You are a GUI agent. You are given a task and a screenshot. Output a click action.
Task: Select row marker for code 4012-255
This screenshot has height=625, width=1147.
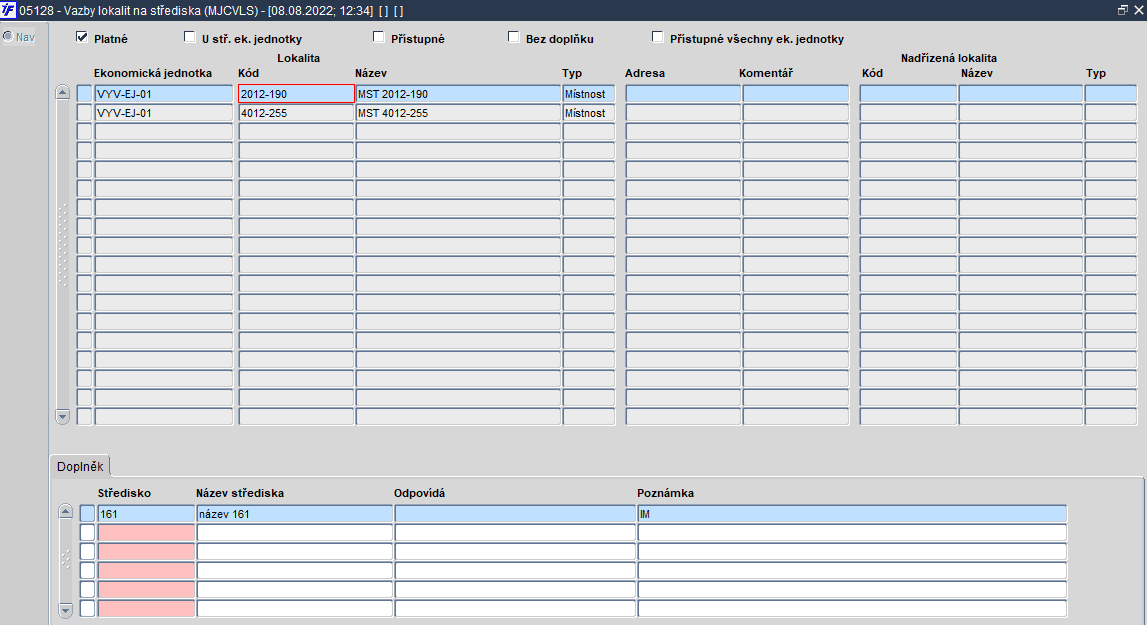(85, 113)
